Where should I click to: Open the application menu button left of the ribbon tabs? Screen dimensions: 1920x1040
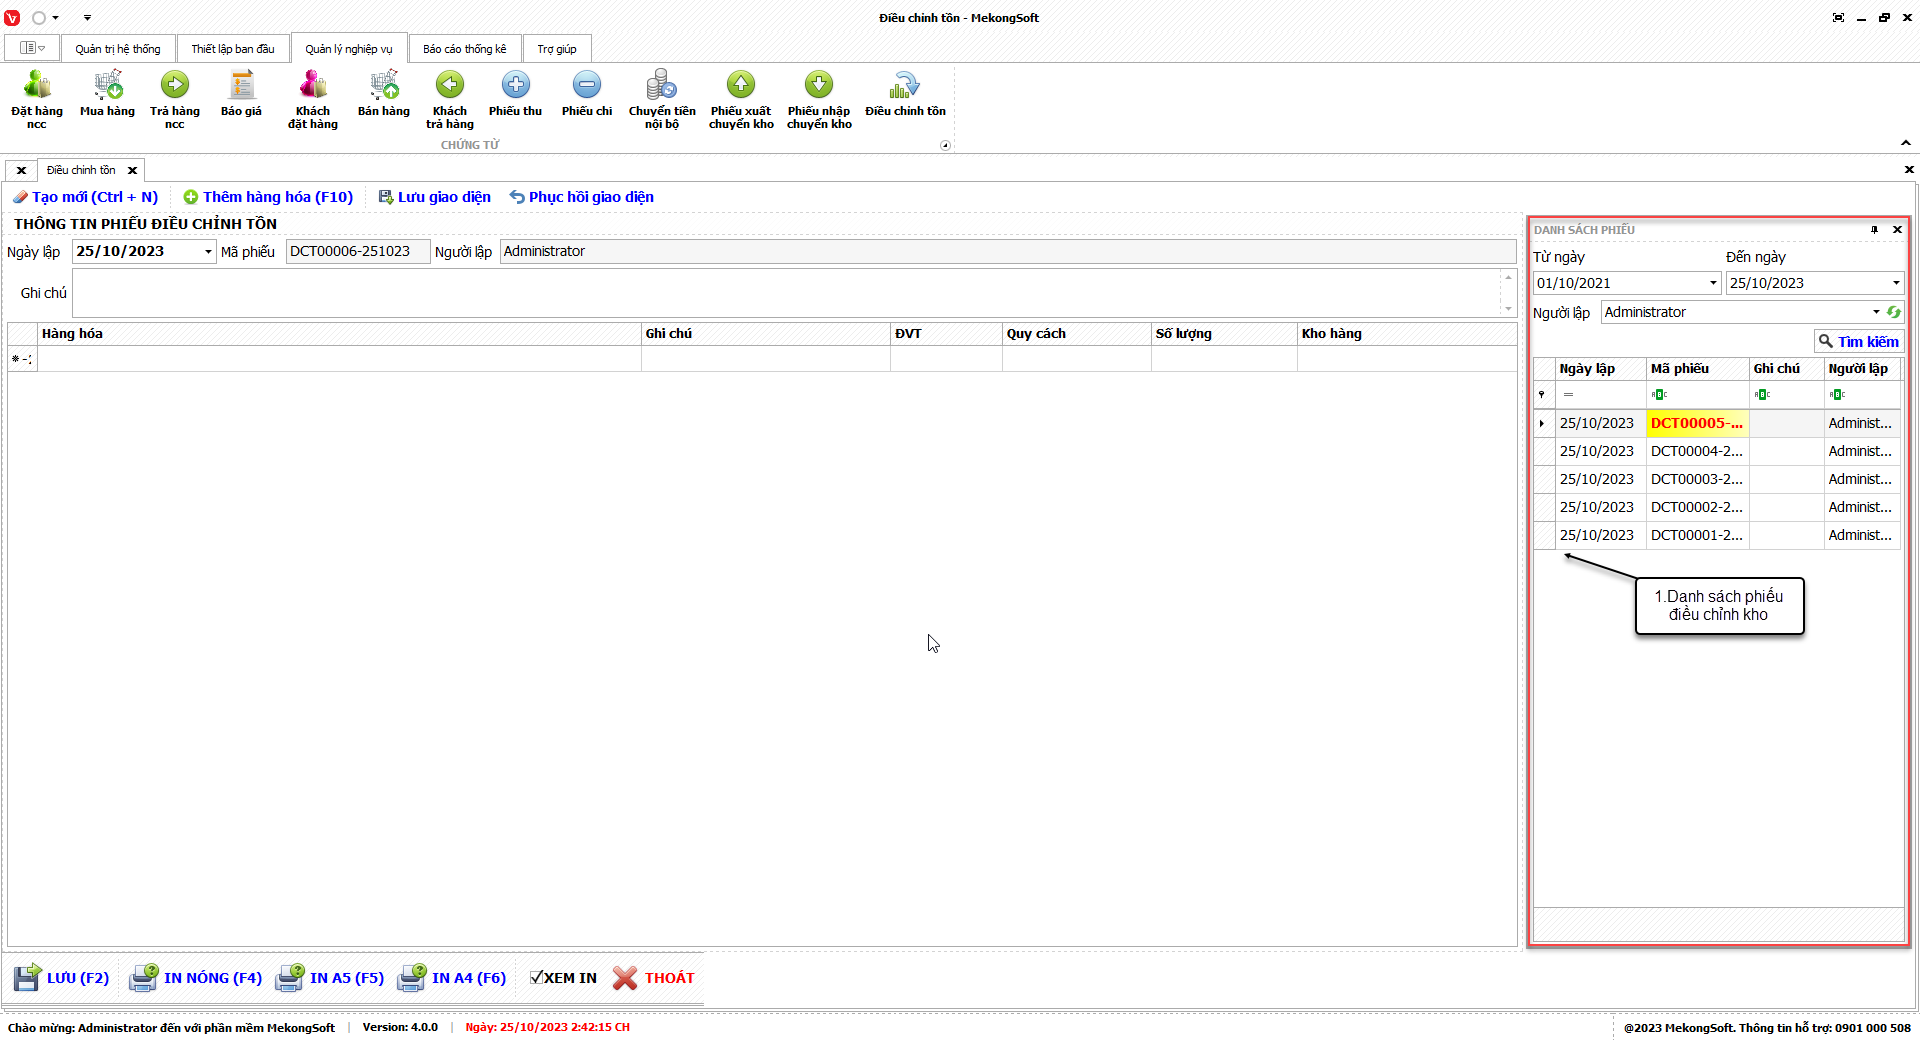32,48
